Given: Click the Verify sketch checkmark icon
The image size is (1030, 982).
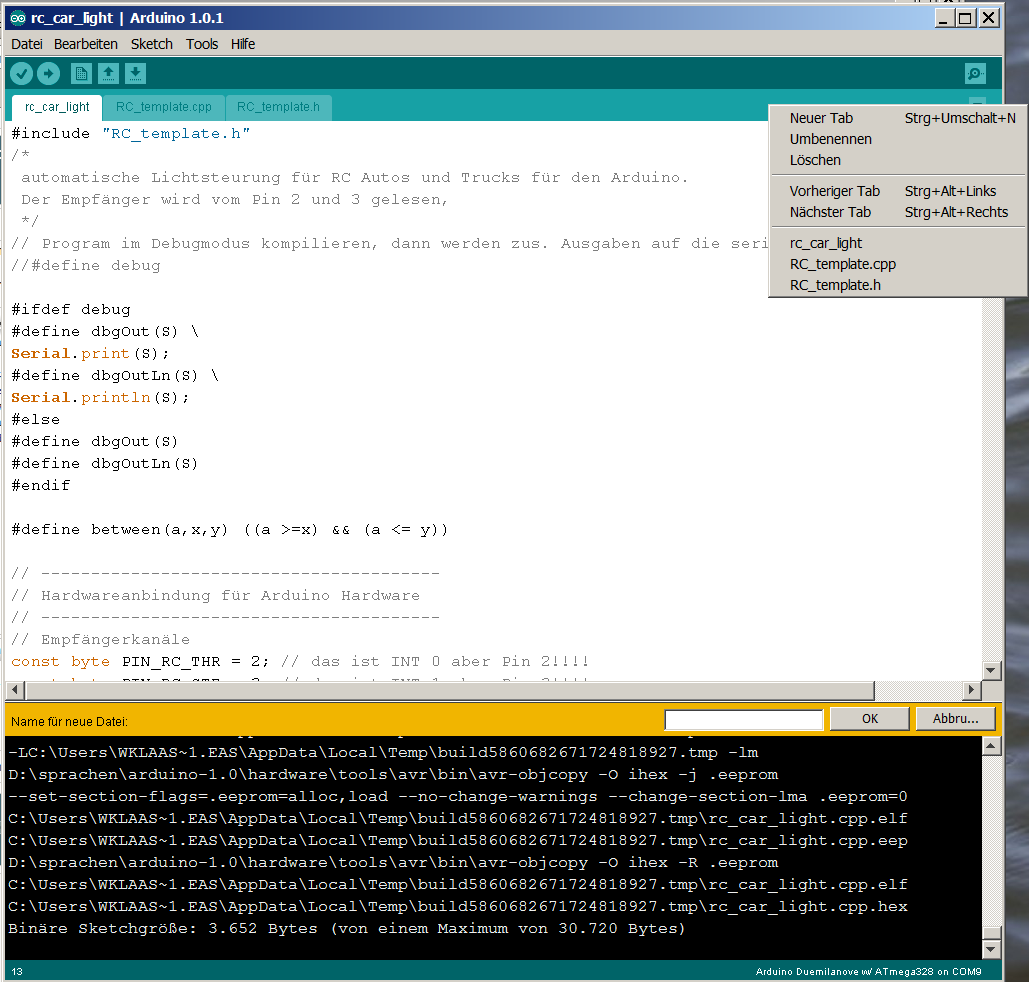Looking at the screenshot, I should tap(21, 73).
